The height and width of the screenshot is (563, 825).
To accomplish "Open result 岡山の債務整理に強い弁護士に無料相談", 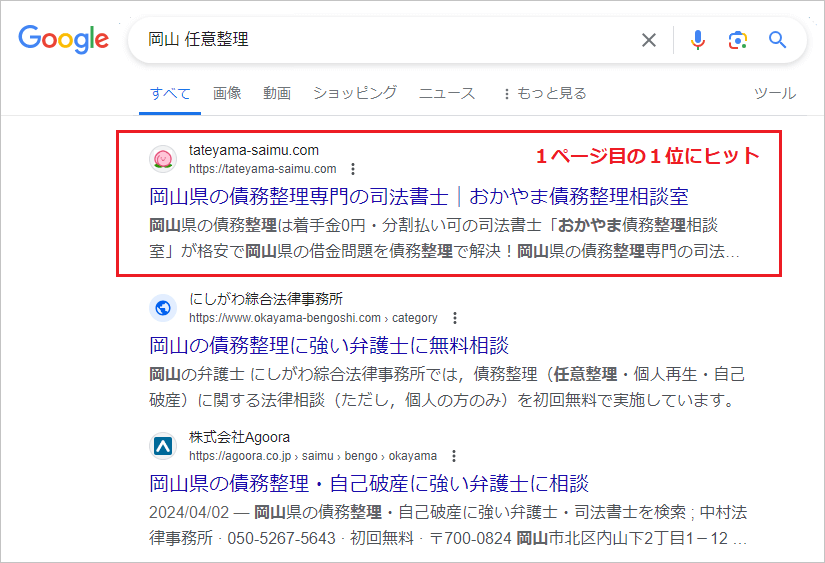I will tap(329, 346).
